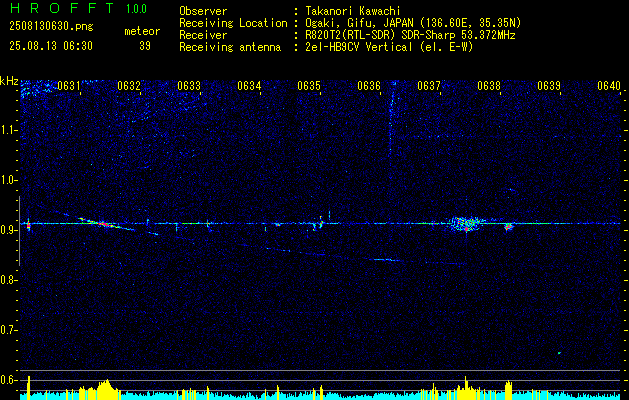Click the slanted echo streak after 0631
The image size is (629, 400).
tap(106, 224)
